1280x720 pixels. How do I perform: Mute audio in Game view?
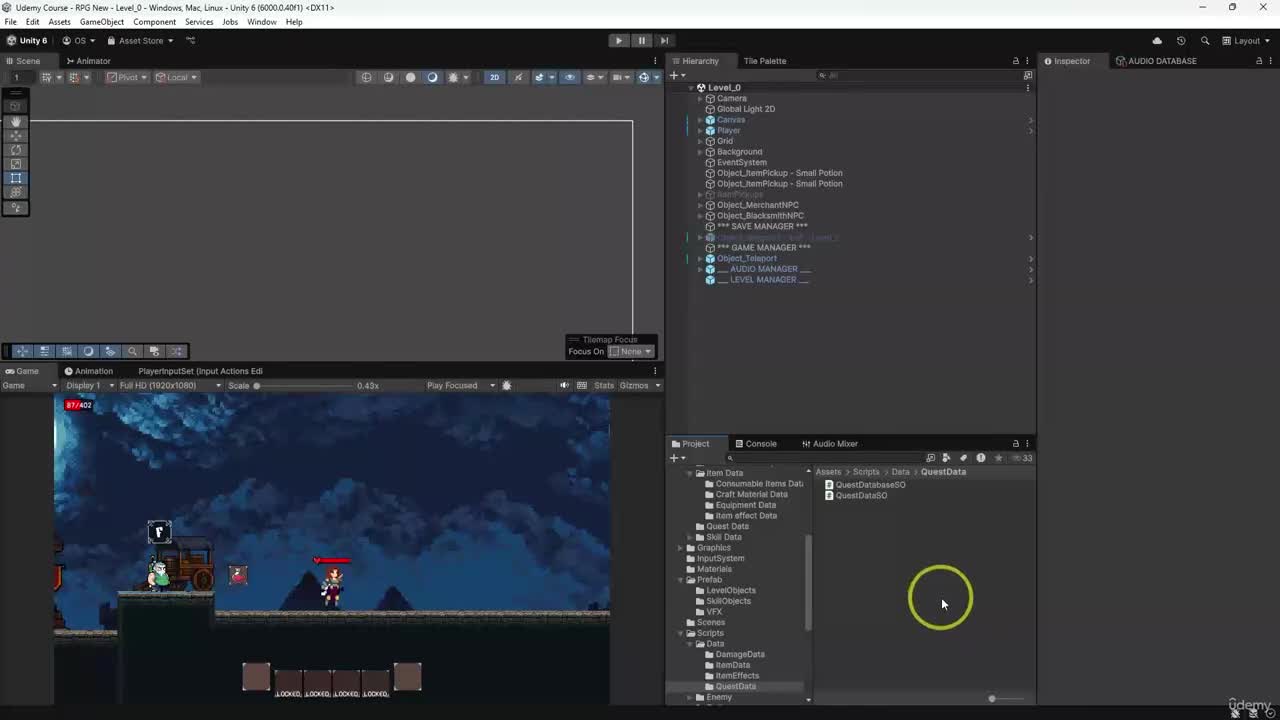[564, 386]
